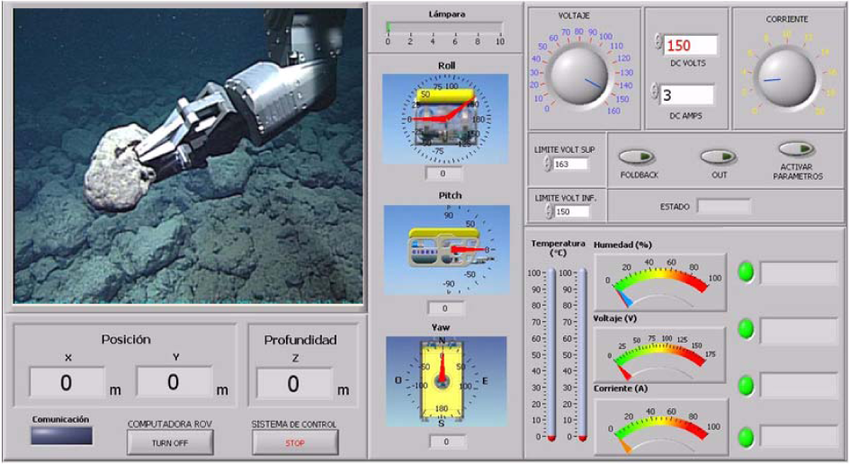Click the LIMITE VOLT INF field showing 150
The height and width of the screenshot is (464, 850).
571,211
